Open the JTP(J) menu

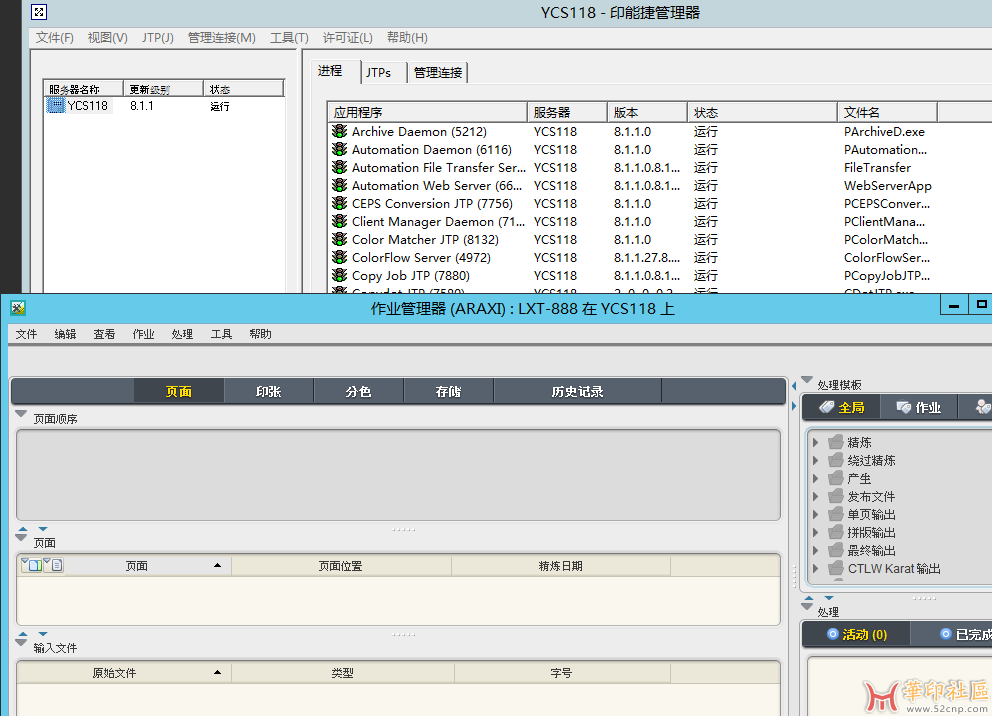158,38
